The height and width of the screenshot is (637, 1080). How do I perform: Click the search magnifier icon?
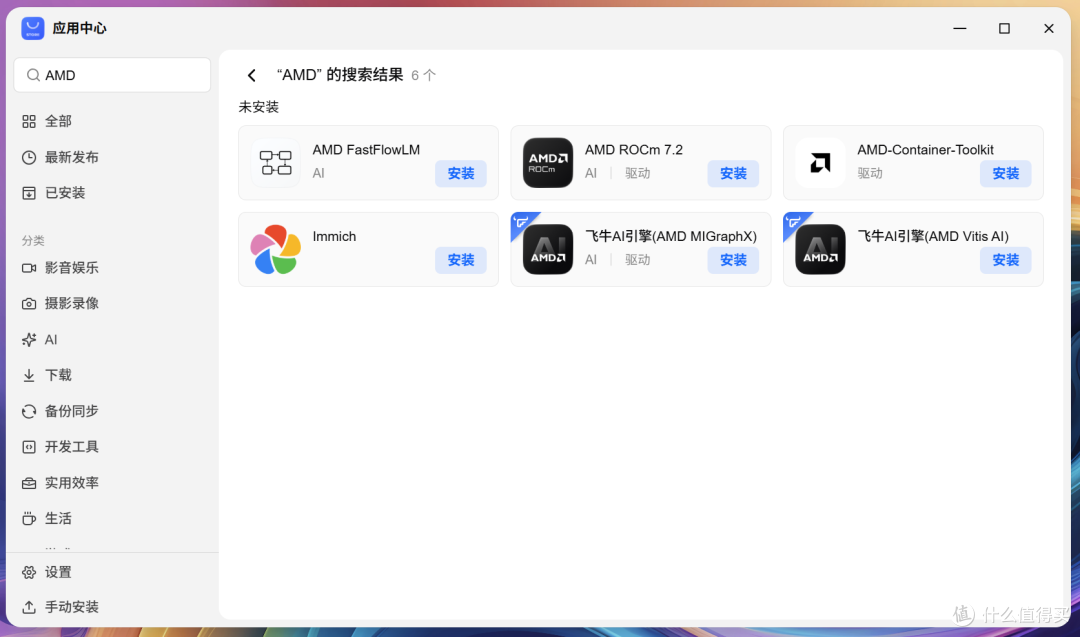32,75
